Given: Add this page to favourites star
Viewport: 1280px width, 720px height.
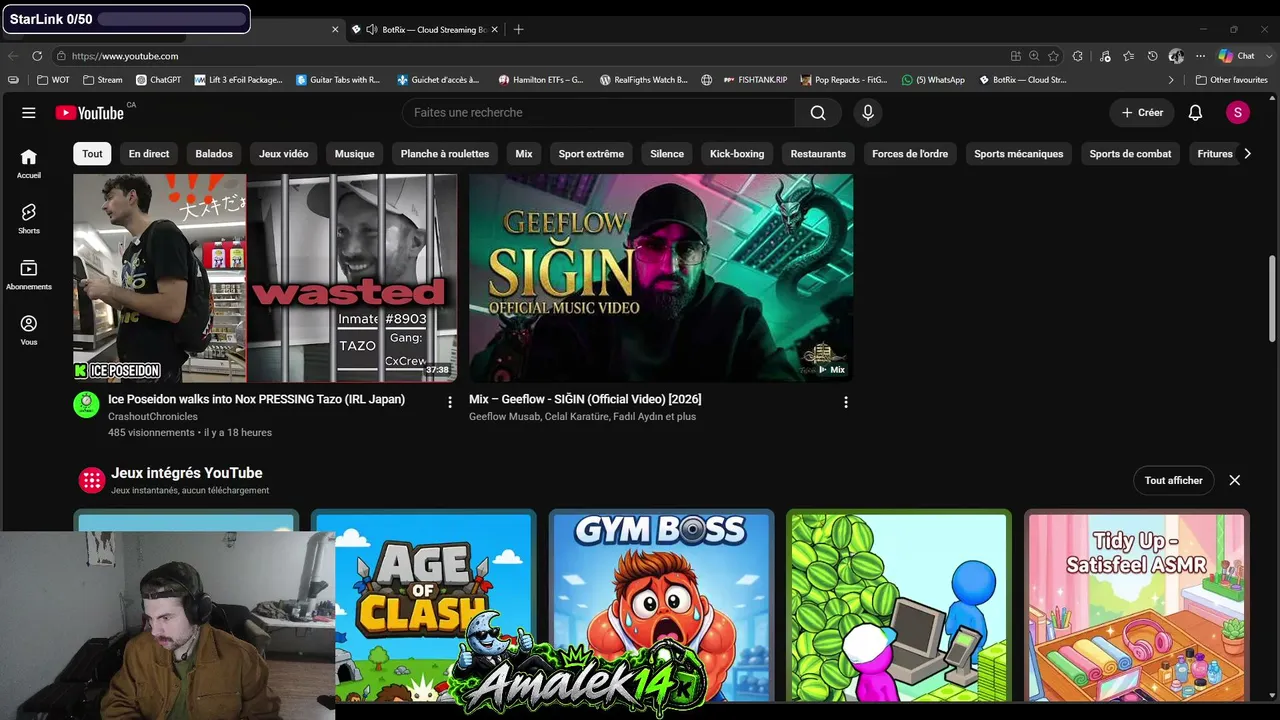Looking at the screenshot, I should (1053, 56).
